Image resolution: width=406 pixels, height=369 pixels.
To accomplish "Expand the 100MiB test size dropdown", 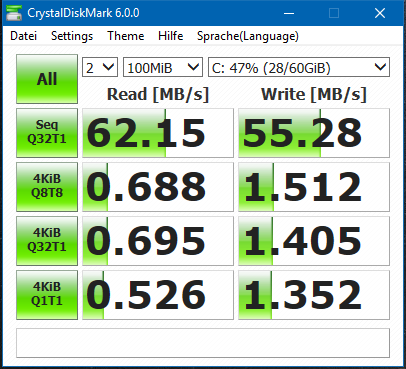I will coord(163,68).
